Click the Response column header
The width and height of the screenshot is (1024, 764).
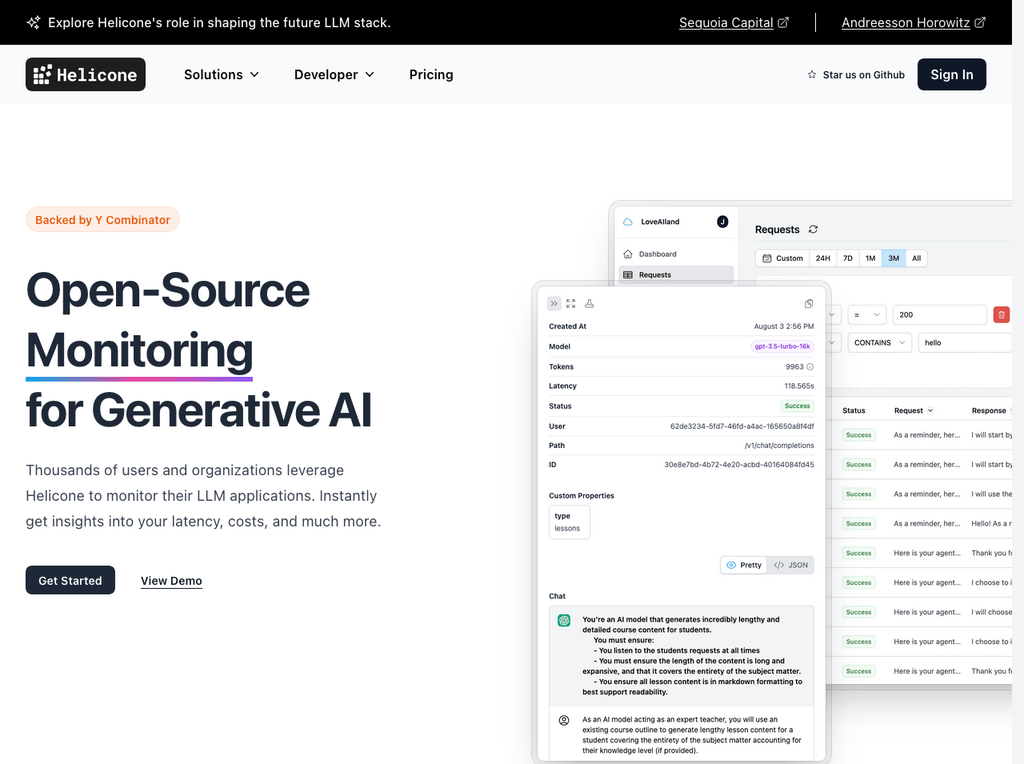point(989,411)
